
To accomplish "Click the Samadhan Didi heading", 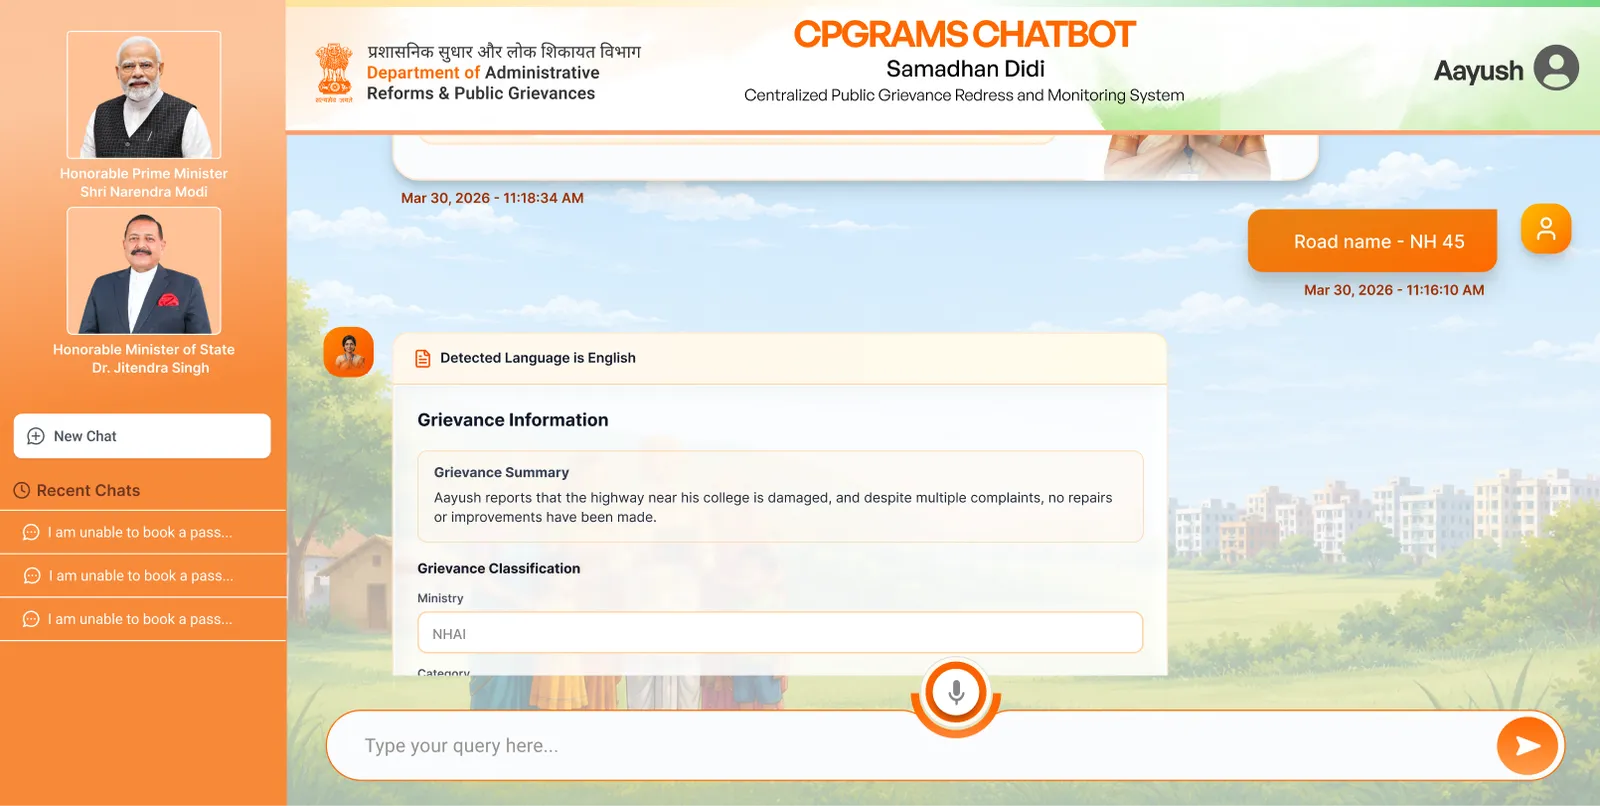I will (965, 69).
